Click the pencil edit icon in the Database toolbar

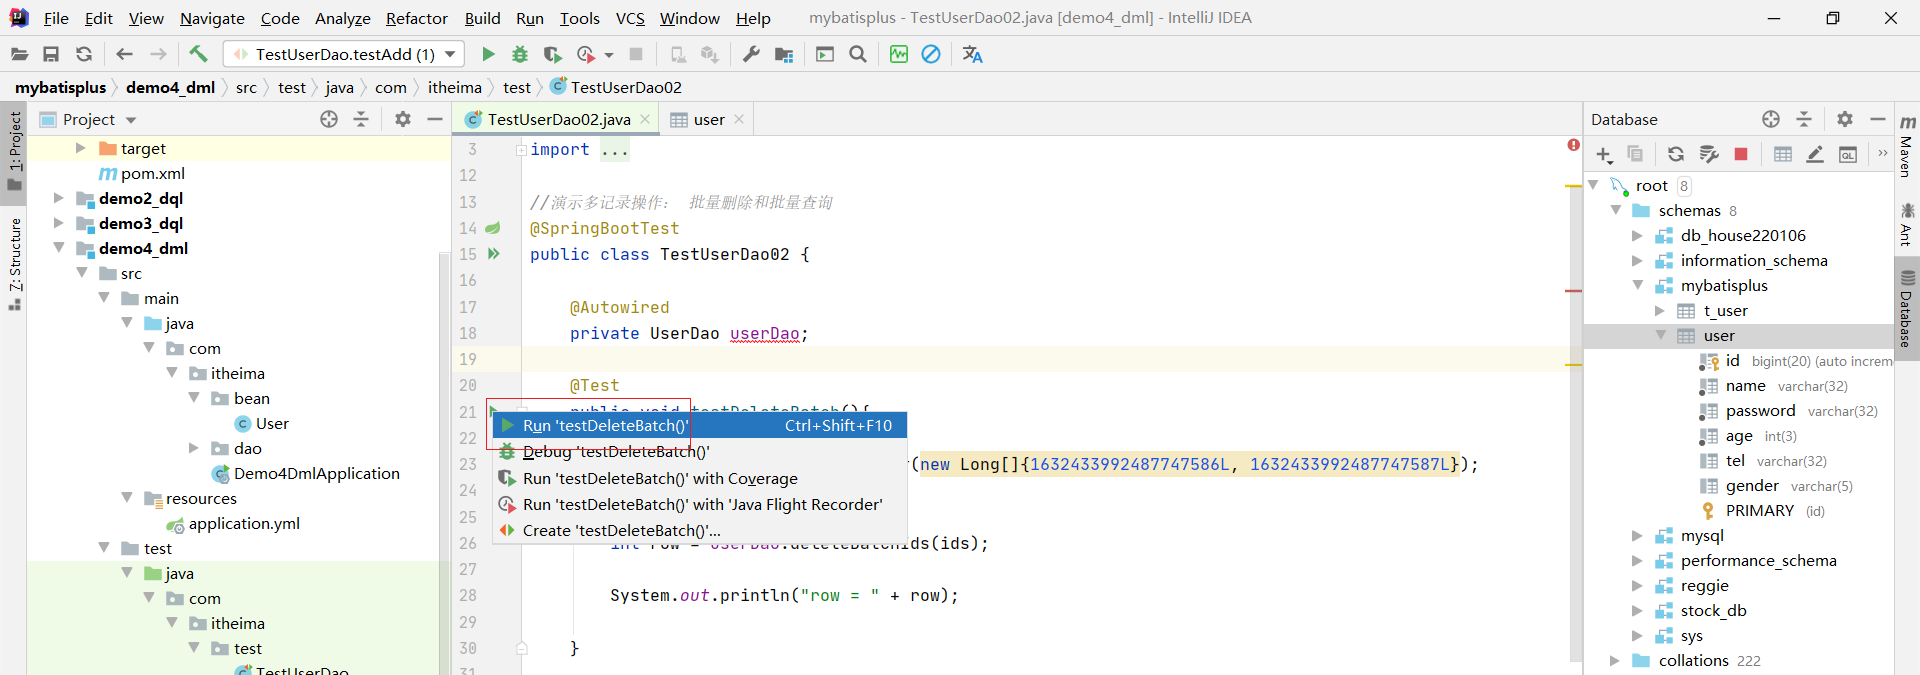[x=1815, y=154]
